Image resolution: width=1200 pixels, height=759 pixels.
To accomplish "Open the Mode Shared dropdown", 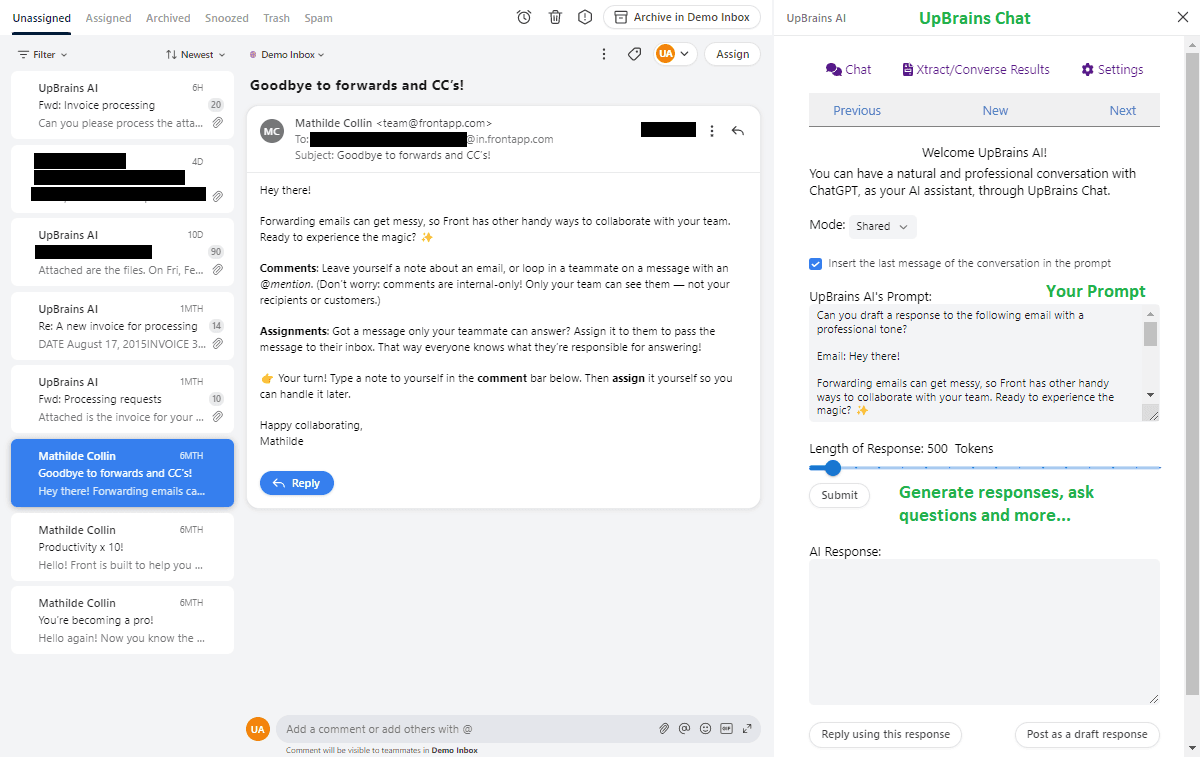I will click(882, 226).
